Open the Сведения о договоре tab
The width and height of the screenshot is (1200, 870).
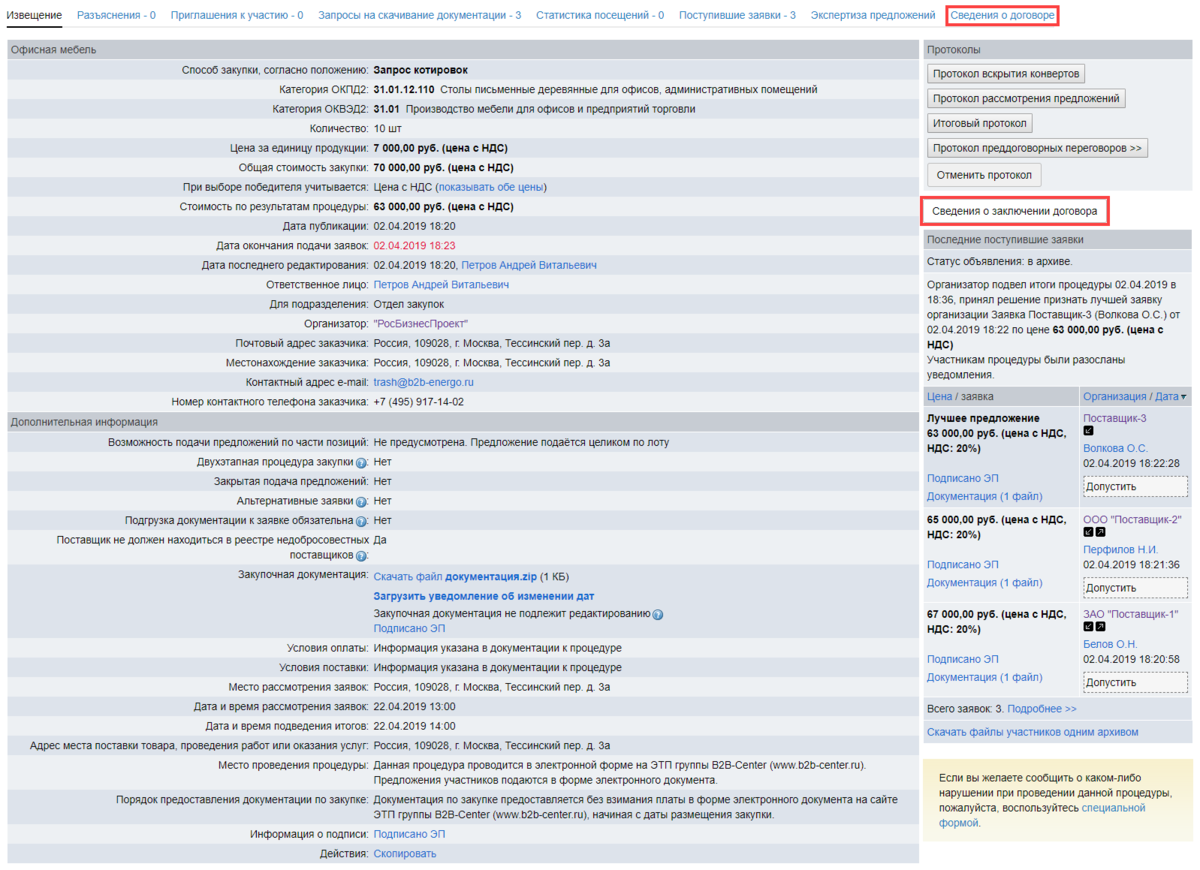pos(1002,16)
